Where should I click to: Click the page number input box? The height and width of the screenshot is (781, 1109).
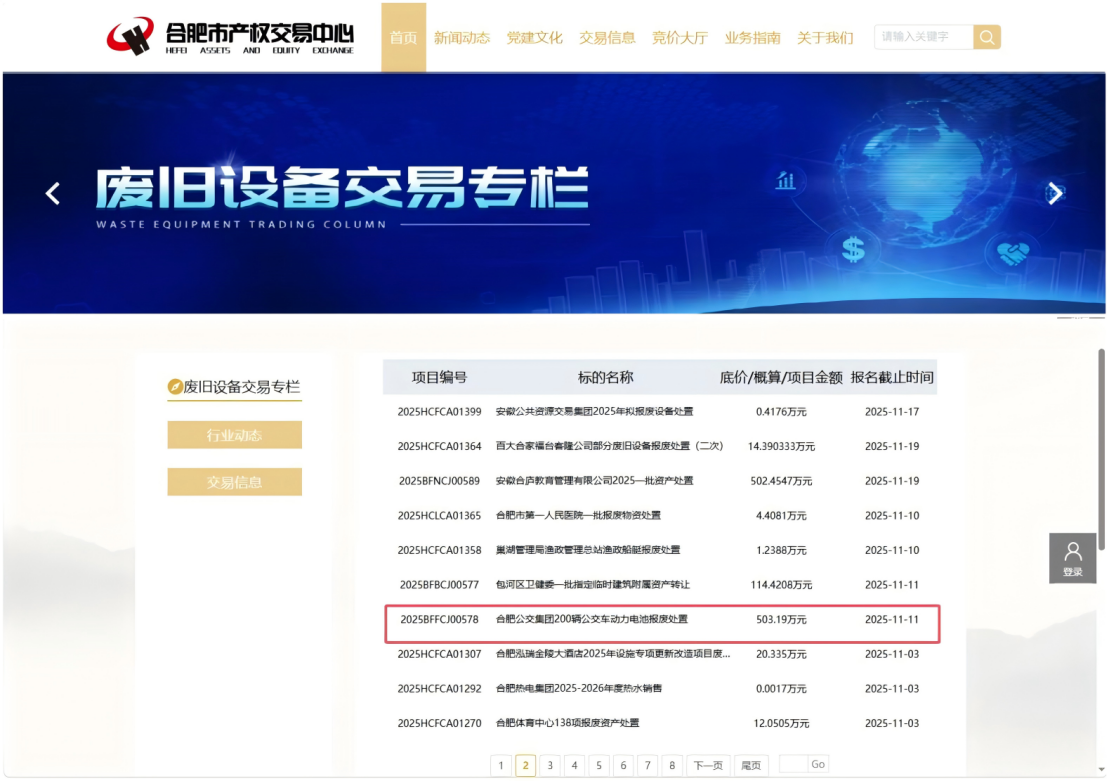pos(793,765)
